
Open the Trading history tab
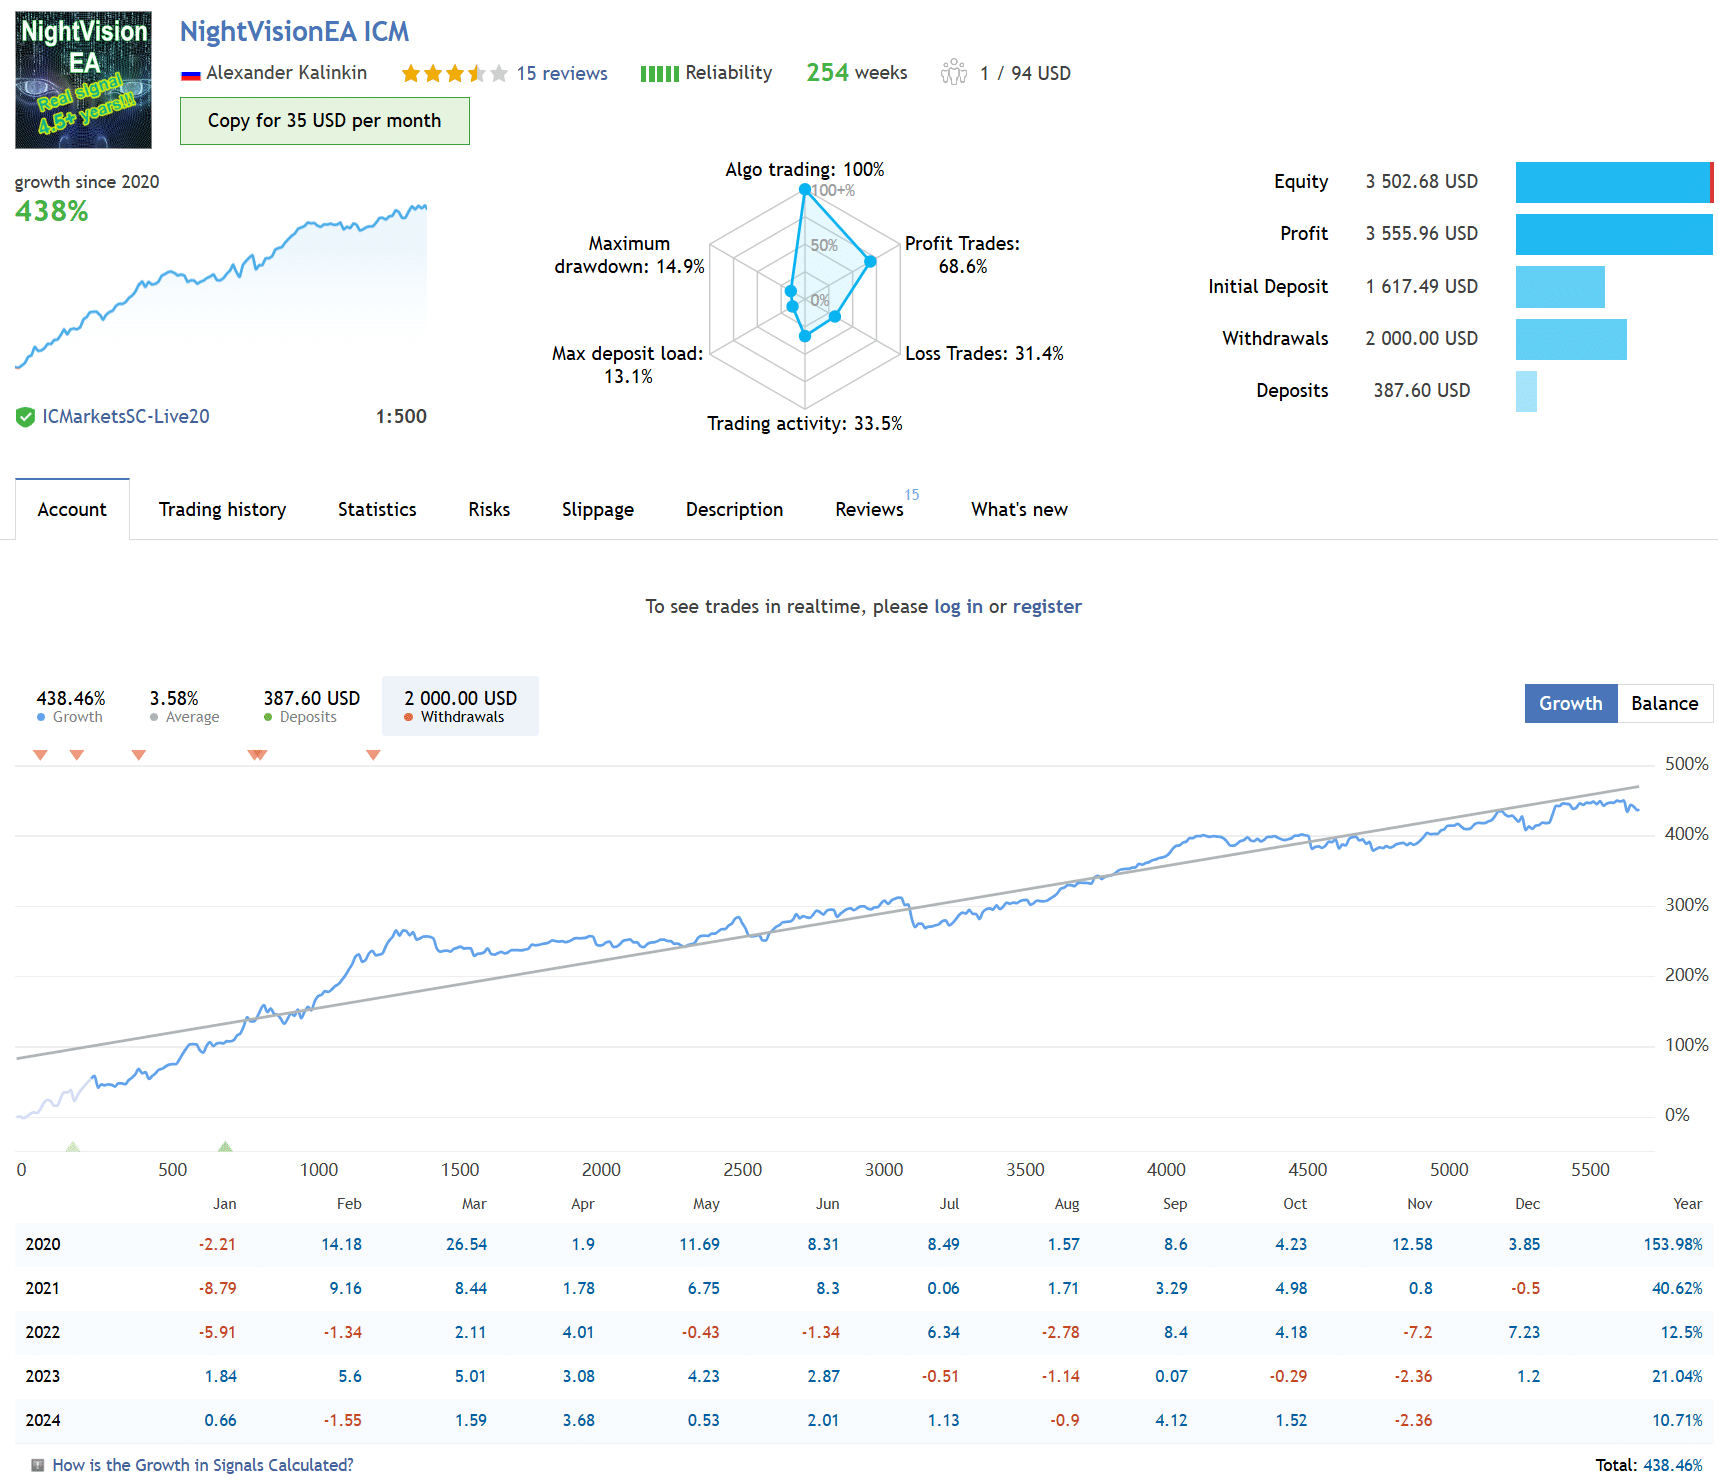point(222,510)
